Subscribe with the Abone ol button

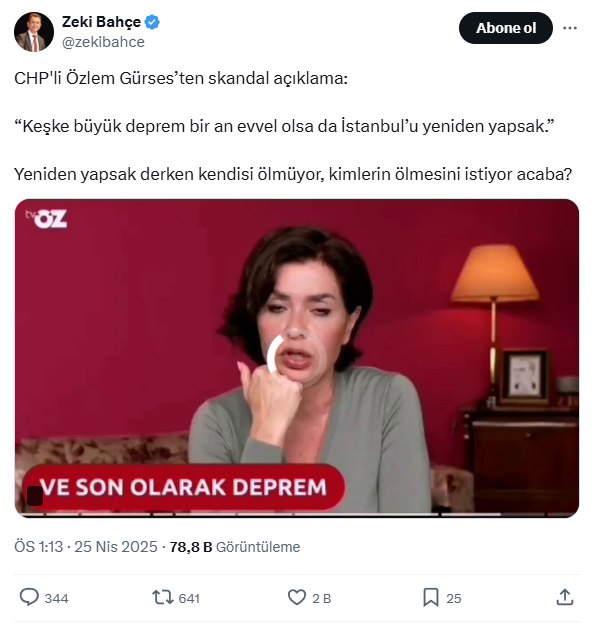[x=506, y=28]
